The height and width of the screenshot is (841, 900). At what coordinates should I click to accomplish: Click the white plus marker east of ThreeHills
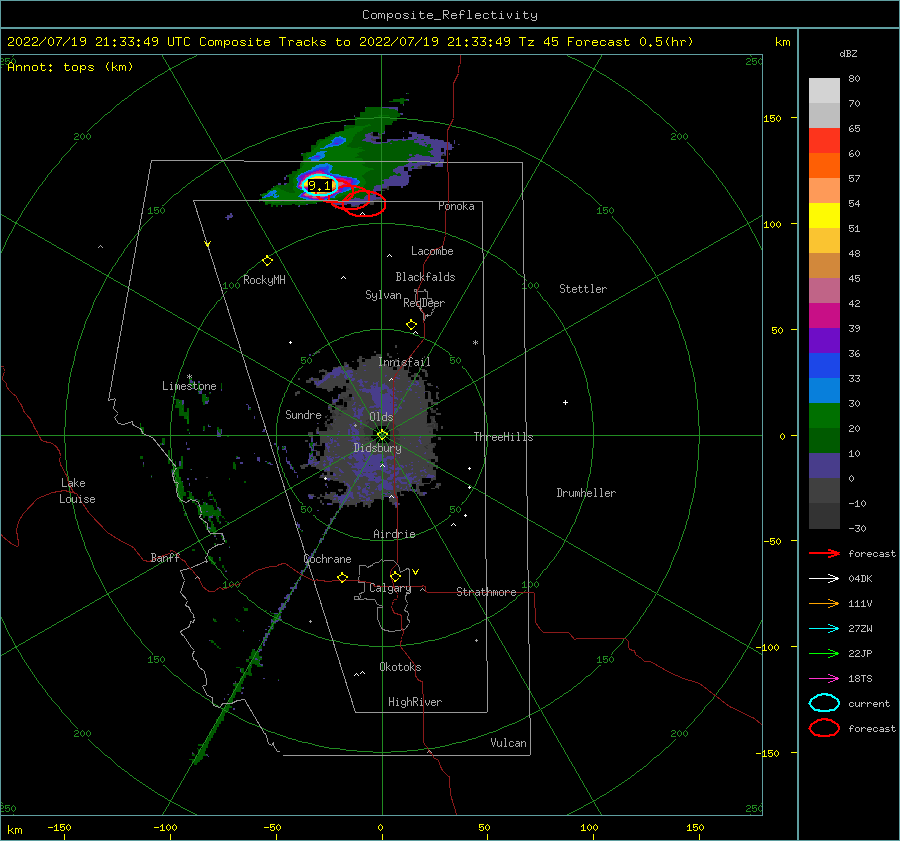click(565, 402)
